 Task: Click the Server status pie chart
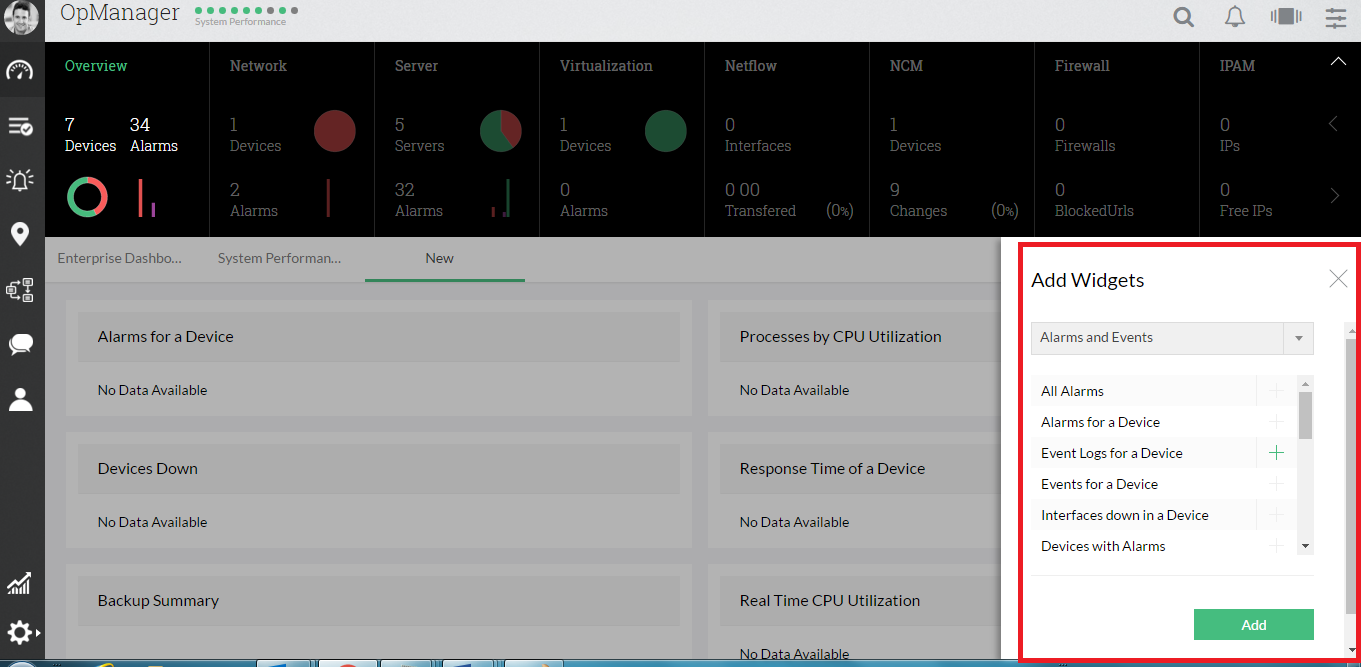click(501, 131)
